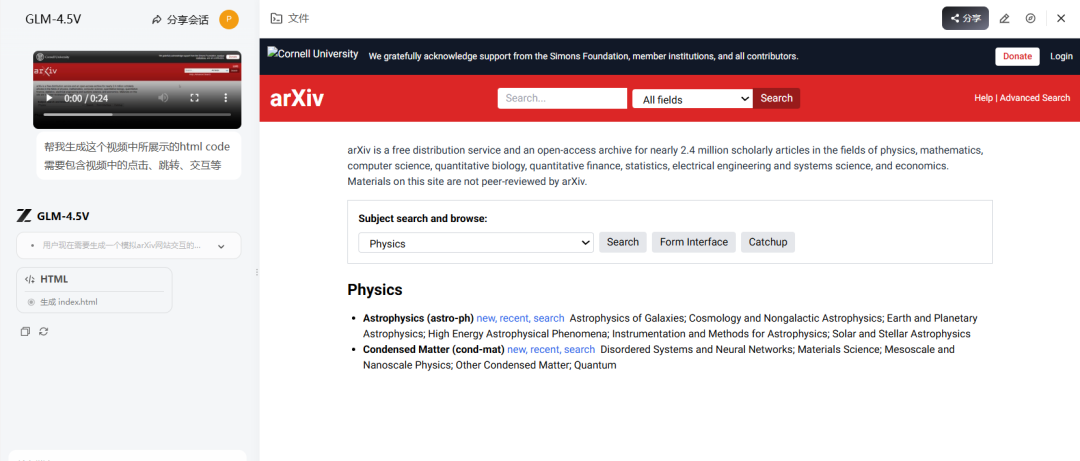Focus the arXiv Search input field
1080x461 pixels.
click(x=562, y=99)
